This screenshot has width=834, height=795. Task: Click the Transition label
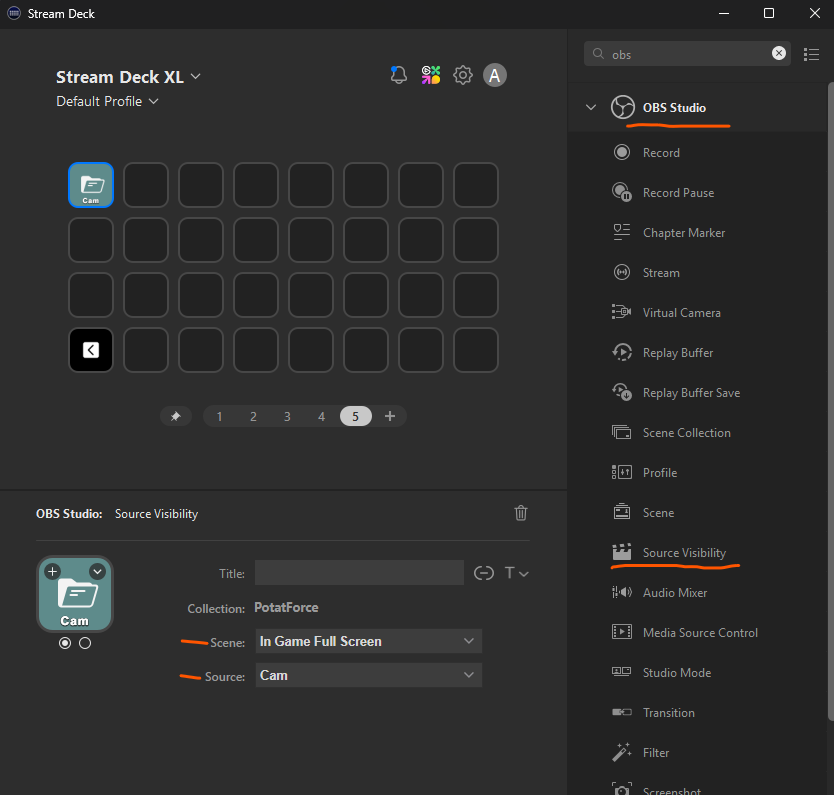coord(669,713)
